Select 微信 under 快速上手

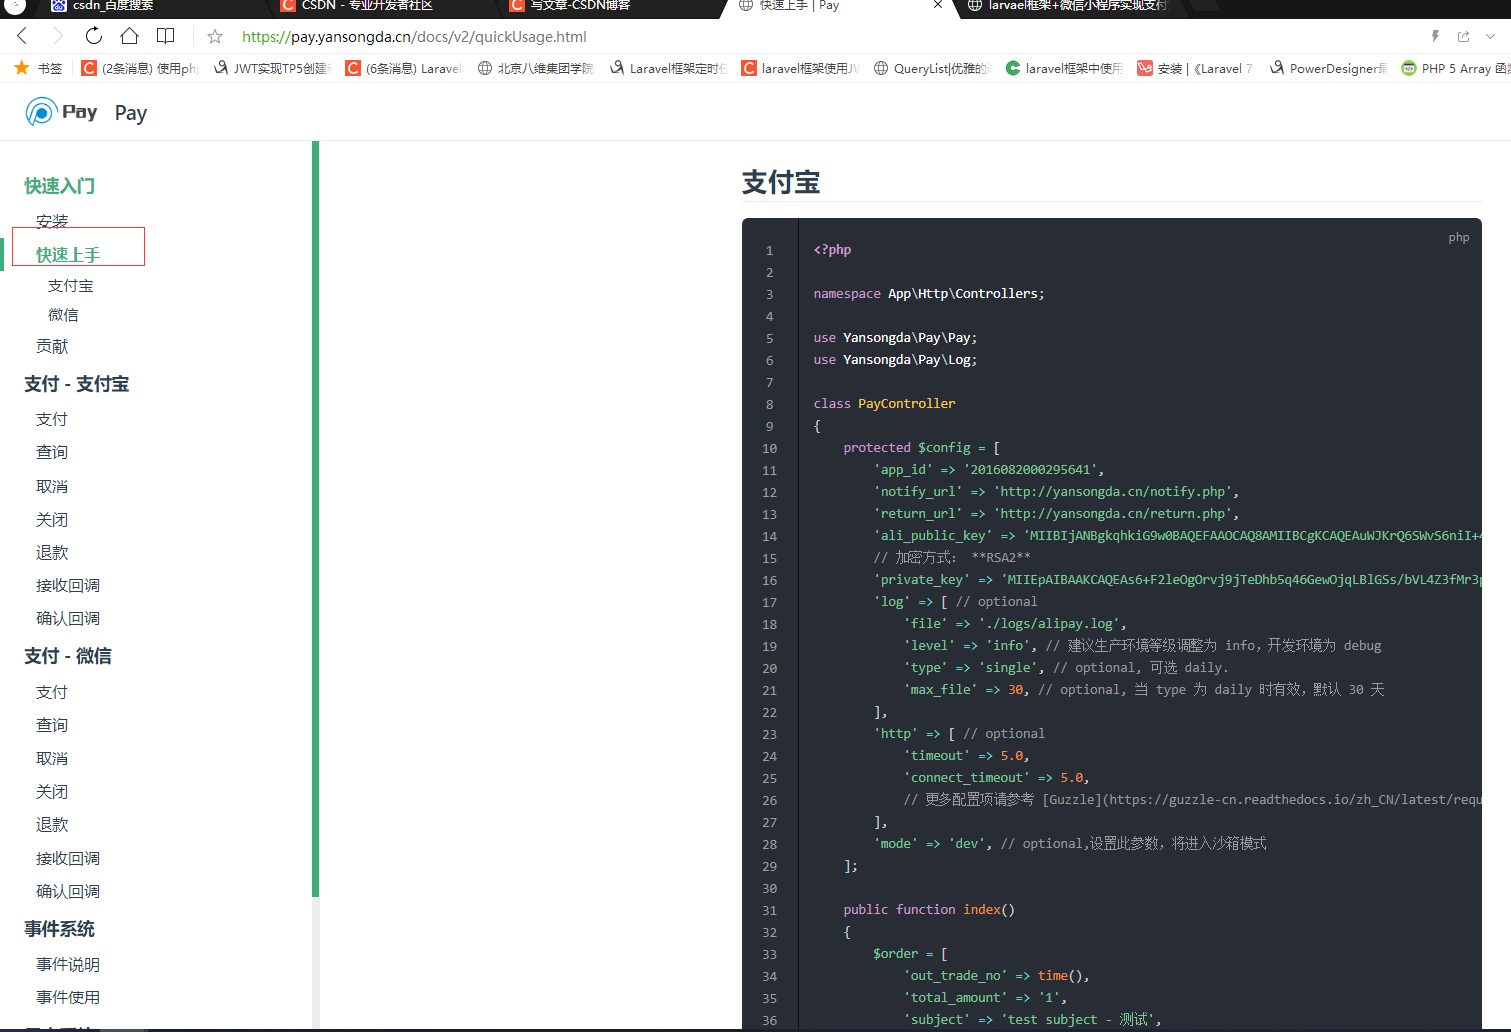[63, 314]
